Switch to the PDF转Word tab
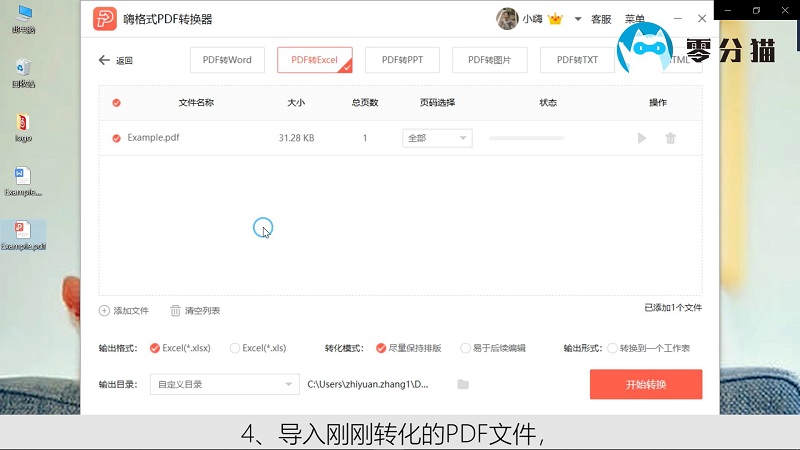The height and width of the screenshot is (450, 800). tap(227, 60)
